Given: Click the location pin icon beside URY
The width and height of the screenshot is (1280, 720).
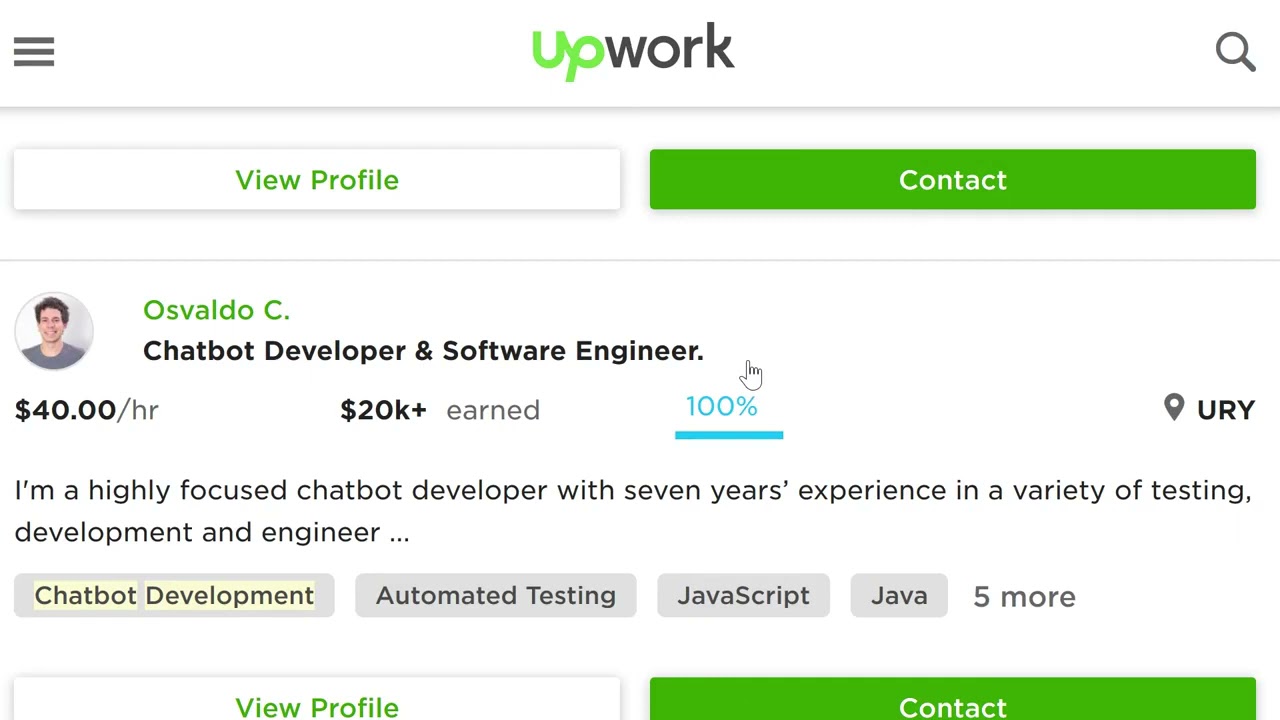Looking at the screenshot, I should coord(1174,408).
